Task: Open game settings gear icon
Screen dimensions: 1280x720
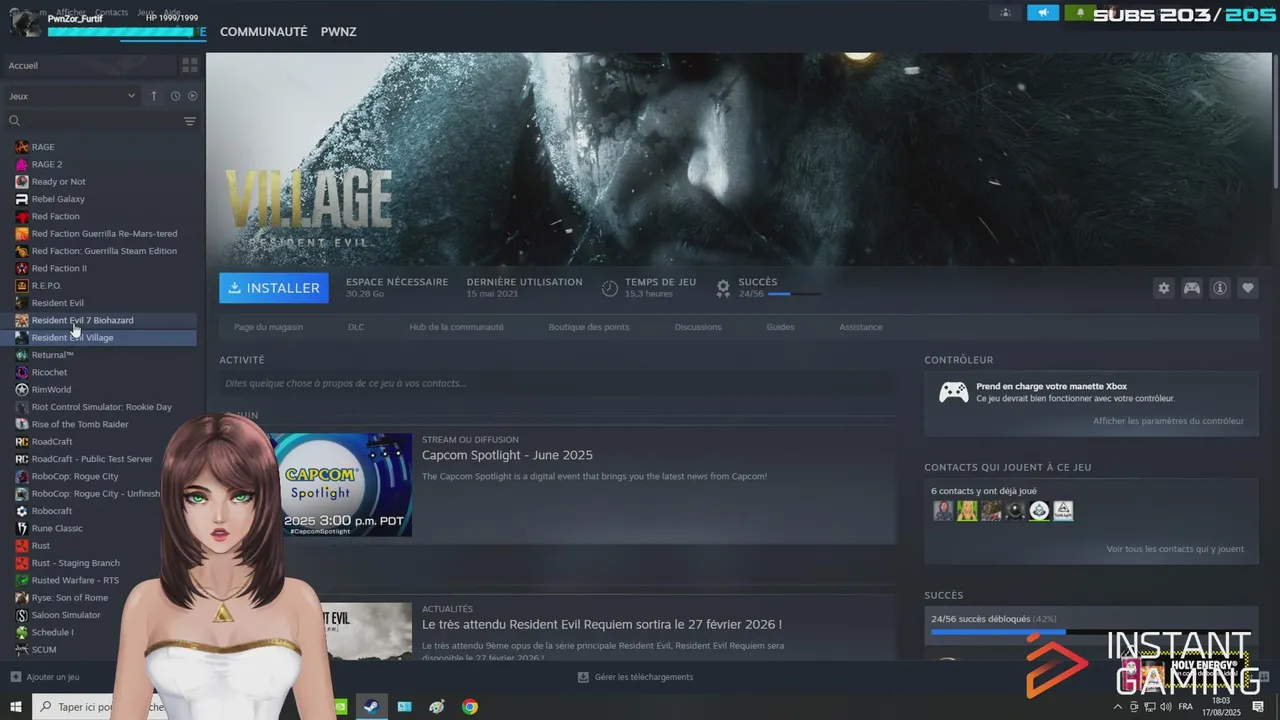Action: pos(1163,288)
